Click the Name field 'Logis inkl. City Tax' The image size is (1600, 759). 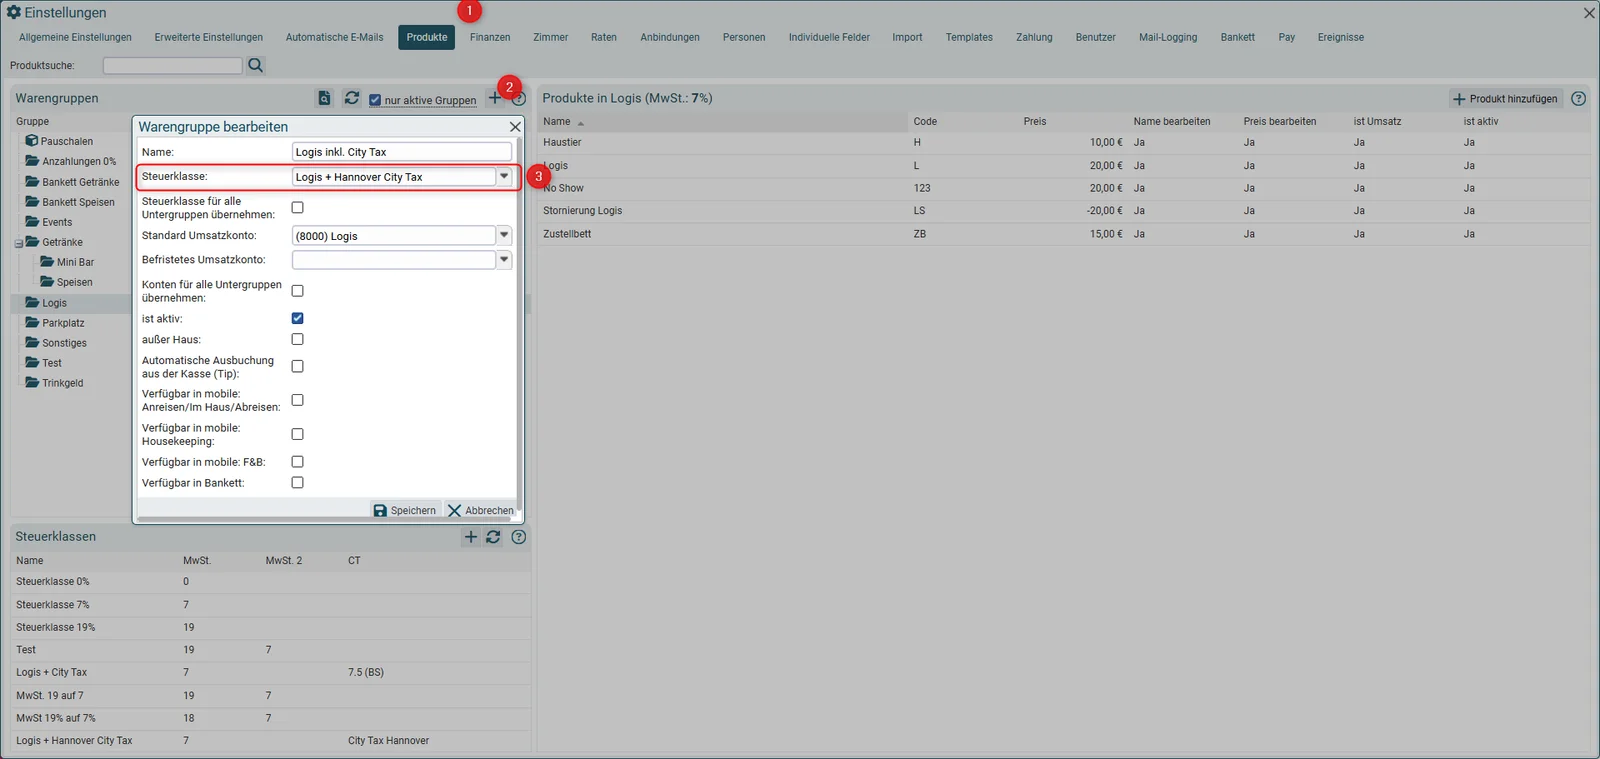[402, 152]
